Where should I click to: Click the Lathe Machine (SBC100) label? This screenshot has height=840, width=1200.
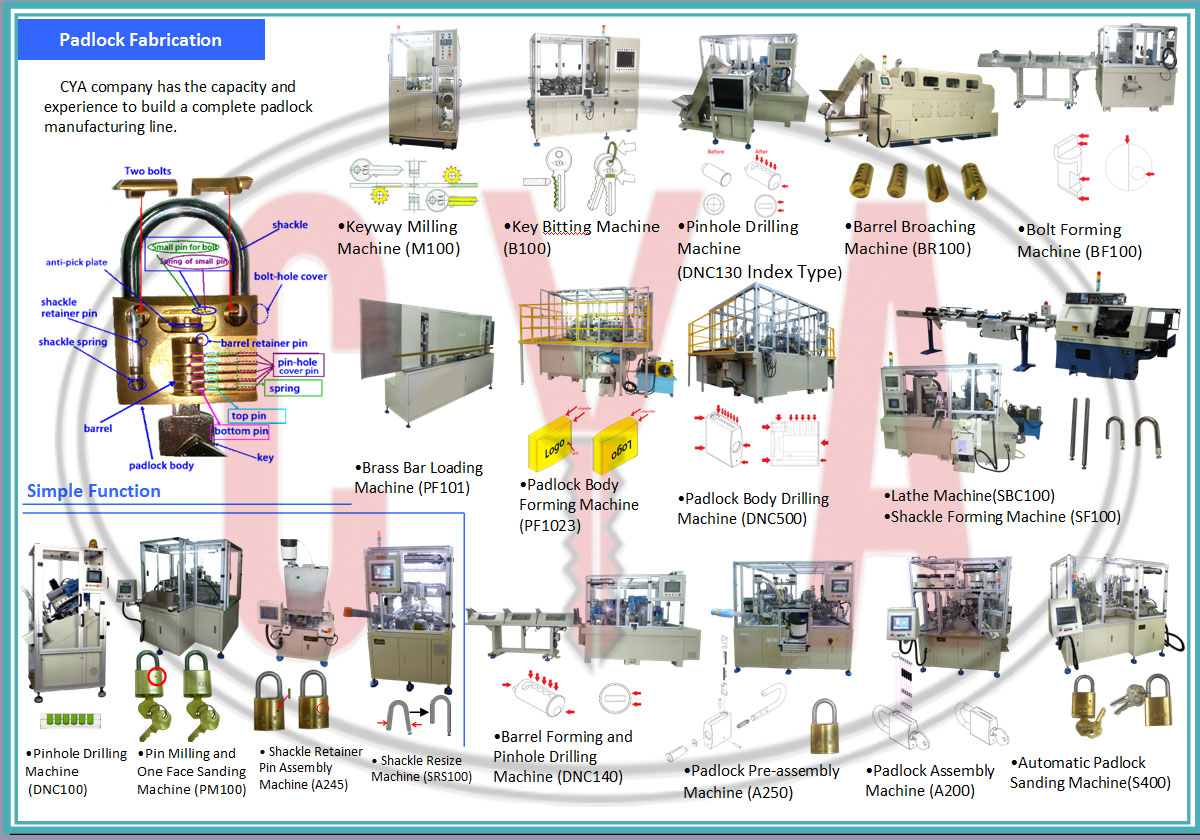[969, 495]
